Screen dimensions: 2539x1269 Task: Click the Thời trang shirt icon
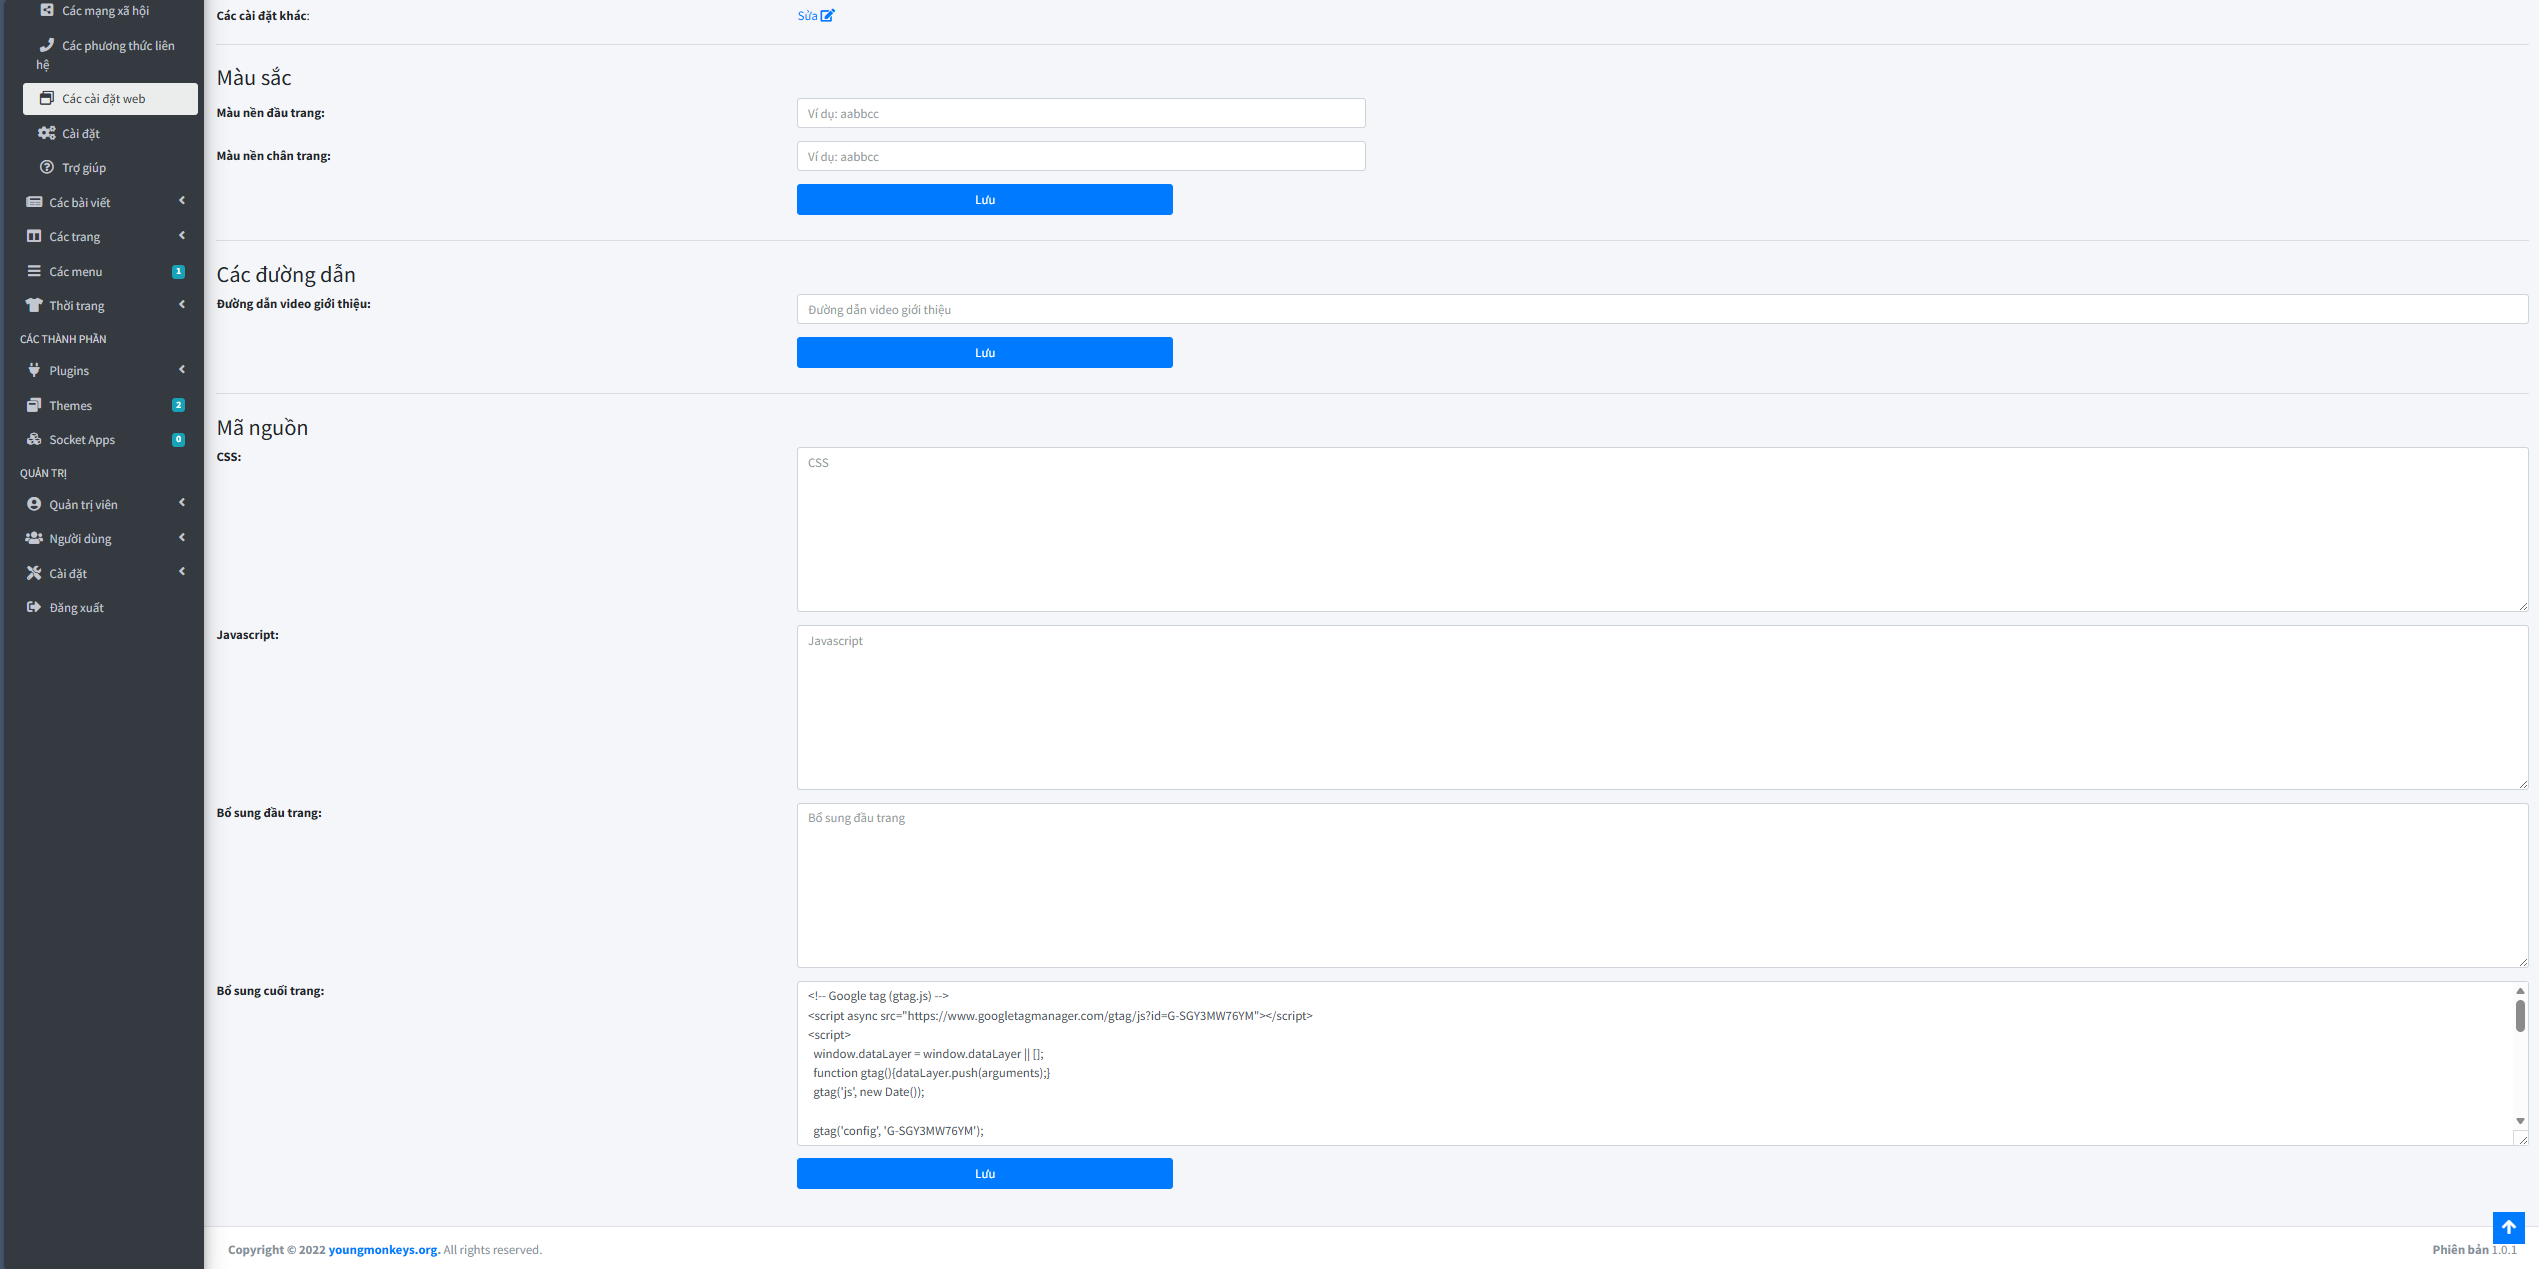(x=34, y=305)
